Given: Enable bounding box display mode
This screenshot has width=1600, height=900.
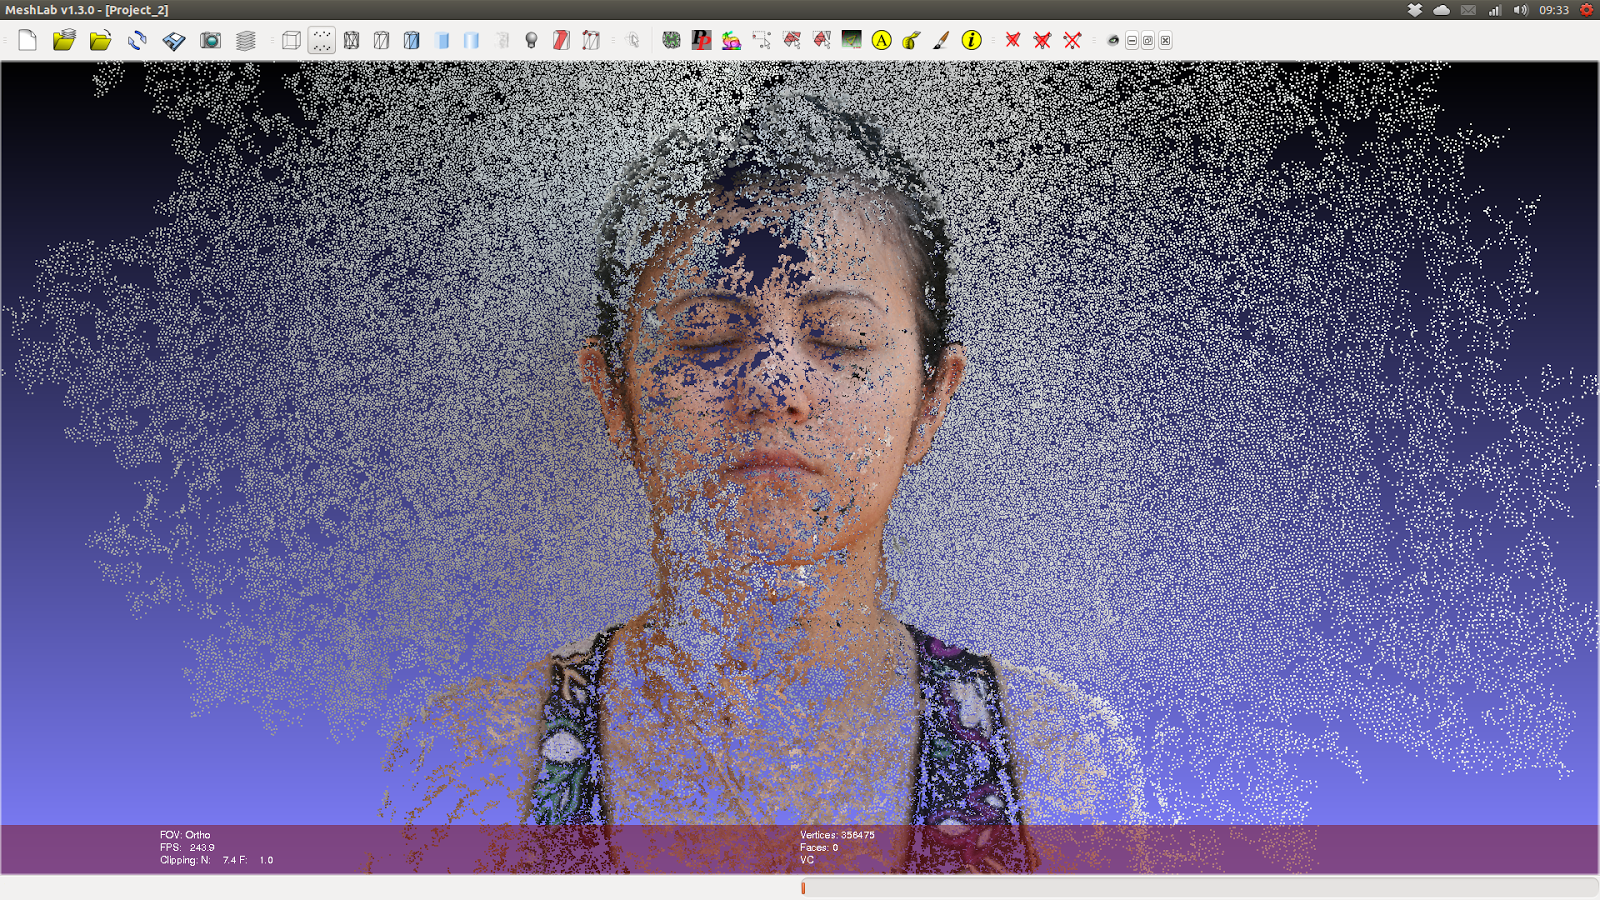Looking at the screenshot, I should pyautogui.click(x=292, y=40).
